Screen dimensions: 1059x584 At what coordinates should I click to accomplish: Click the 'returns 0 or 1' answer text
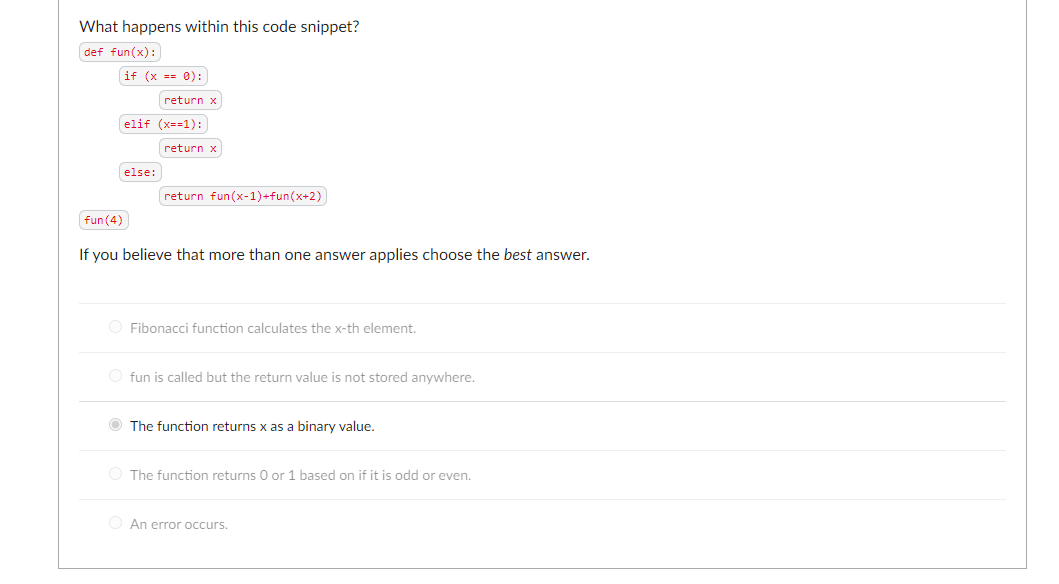coord(300,474)
